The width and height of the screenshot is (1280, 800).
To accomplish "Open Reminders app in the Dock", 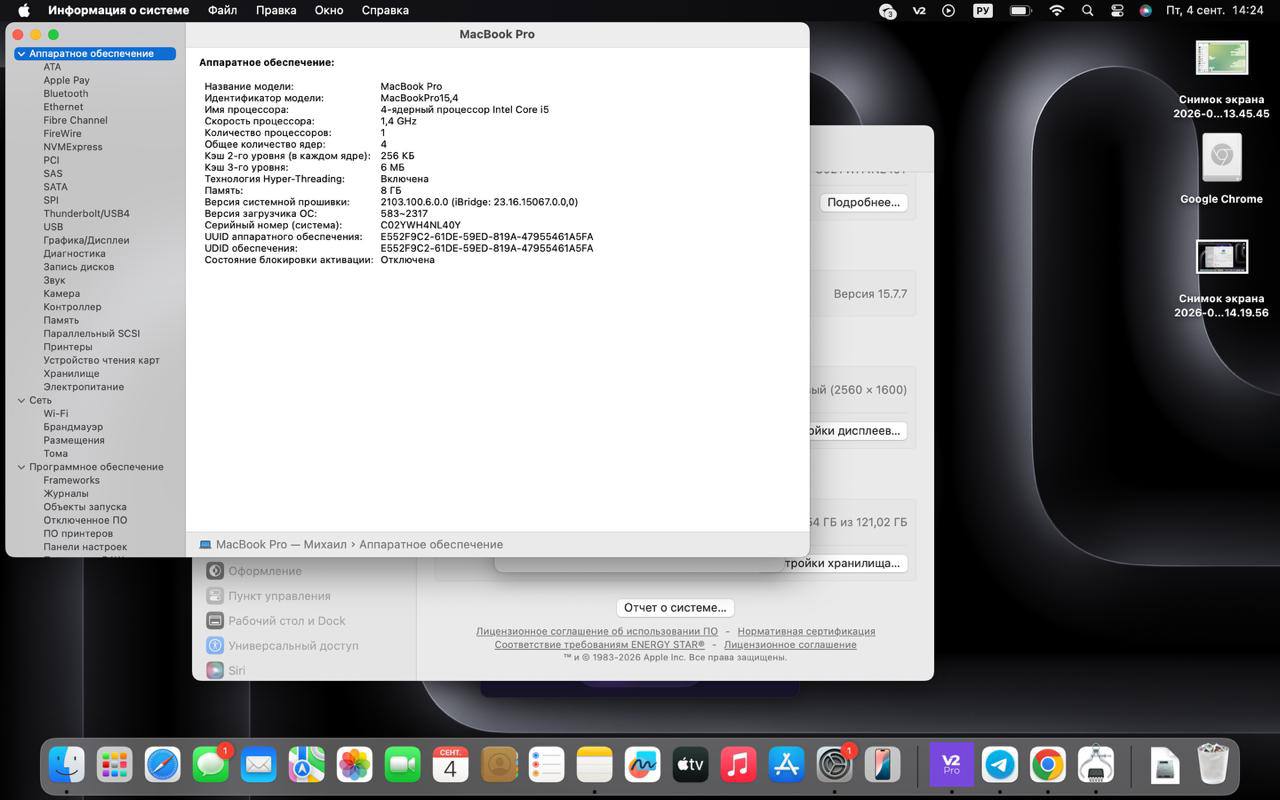I will pos(547,765).
